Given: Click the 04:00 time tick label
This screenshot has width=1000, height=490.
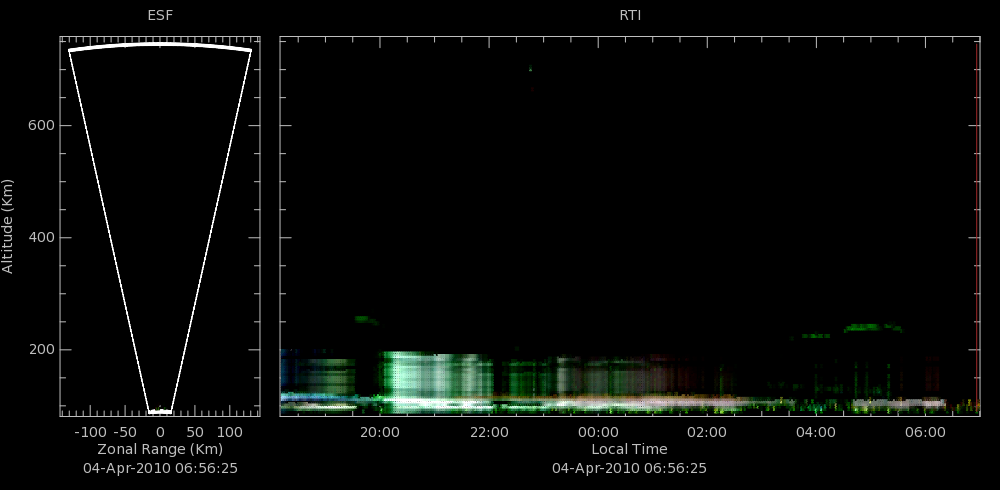Looking at the screenshot, I should 816,432.
